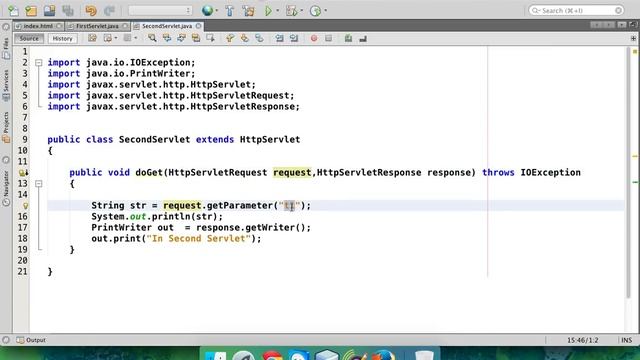Viewport: 640px width, 360px height.
Task: Click the INS insert mode indicator
Action: coord(627,340)
